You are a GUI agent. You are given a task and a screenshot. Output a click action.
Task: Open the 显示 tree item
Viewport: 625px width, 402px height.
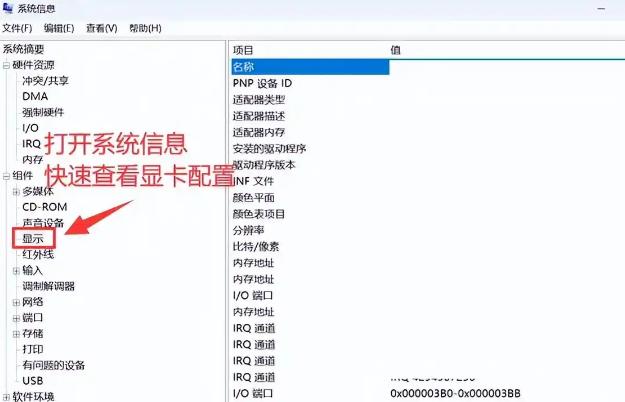click(x=33, y=239)
